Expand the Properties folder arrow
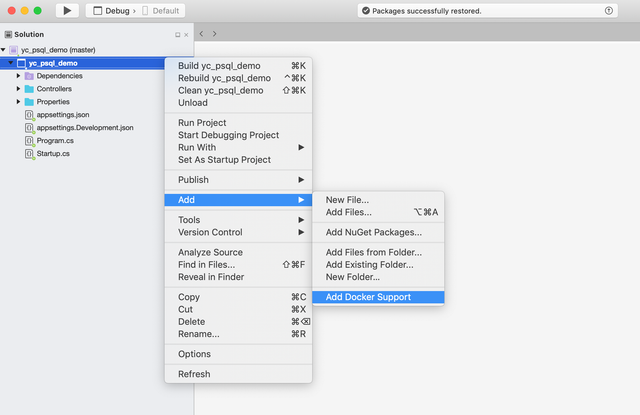This screenshot has width=640, height=415. 18,102
